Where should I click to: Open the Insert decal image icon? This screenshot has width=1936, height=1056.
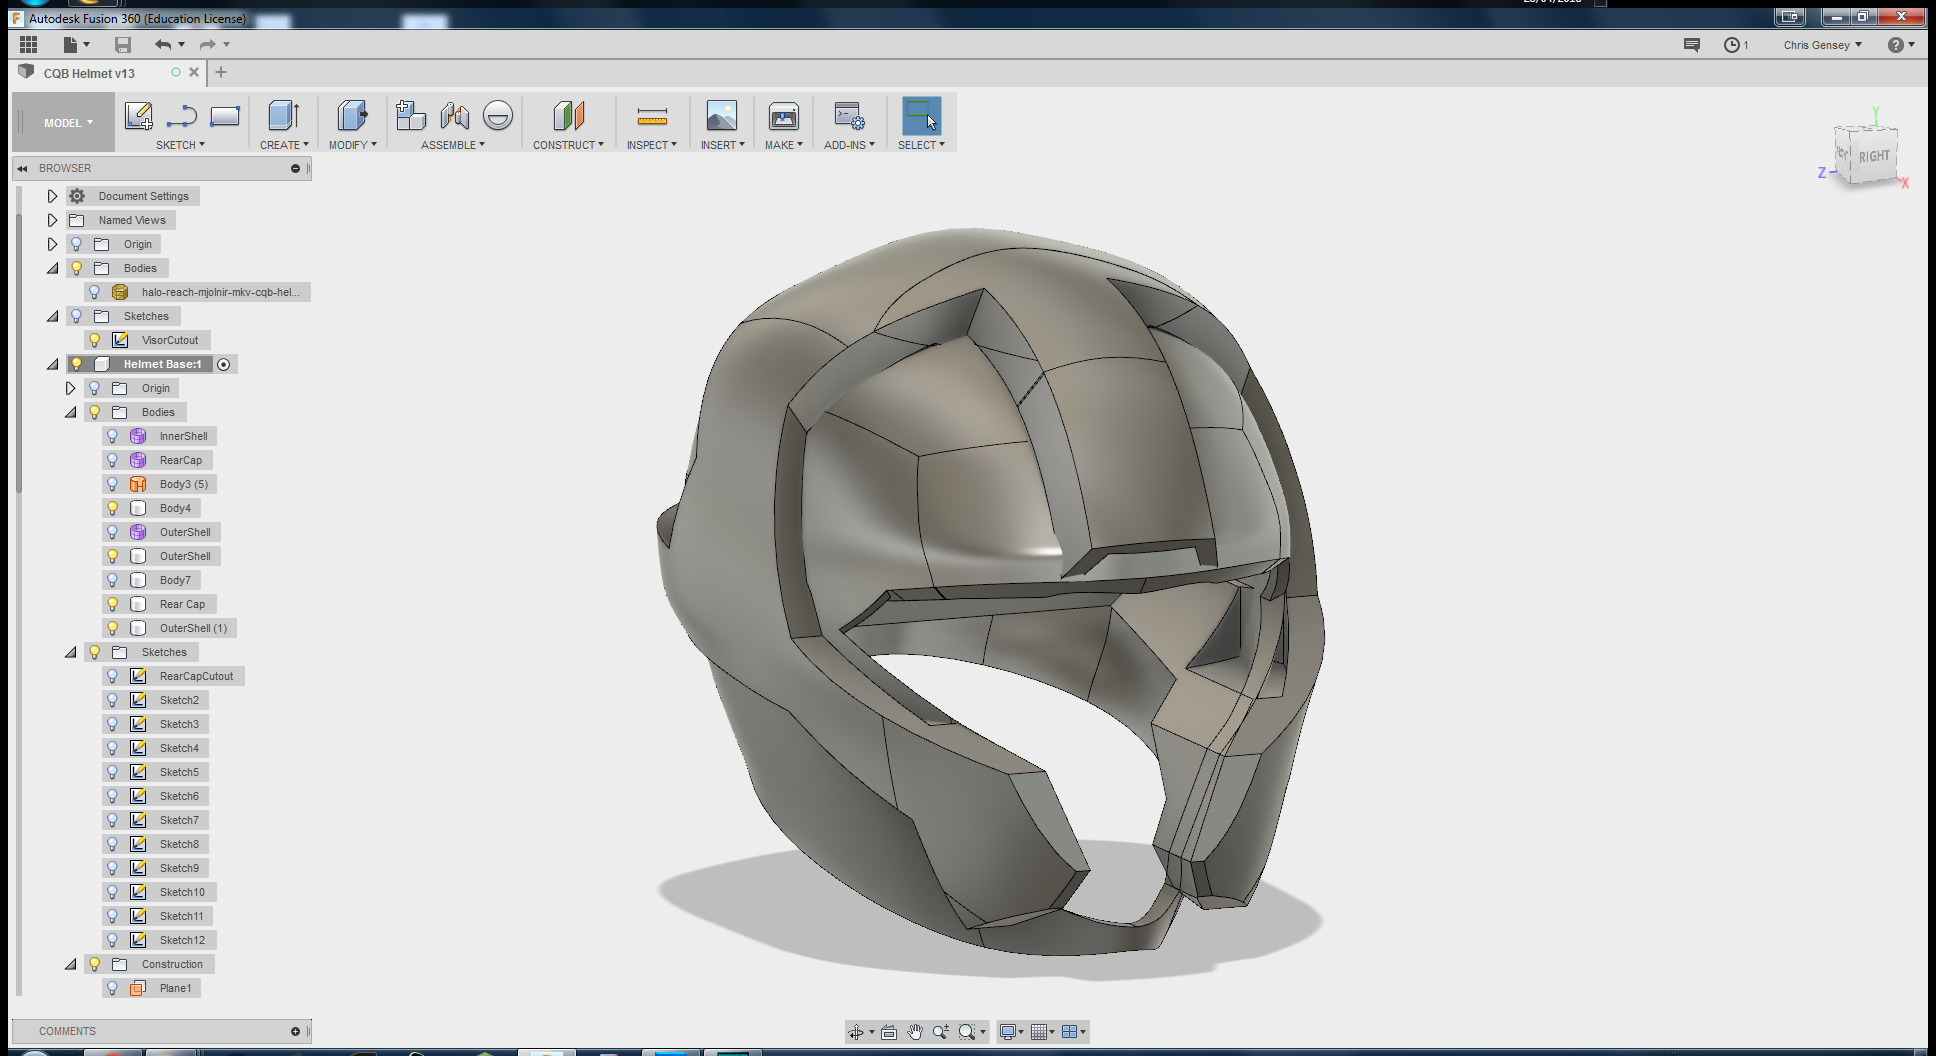click(721, 116)
